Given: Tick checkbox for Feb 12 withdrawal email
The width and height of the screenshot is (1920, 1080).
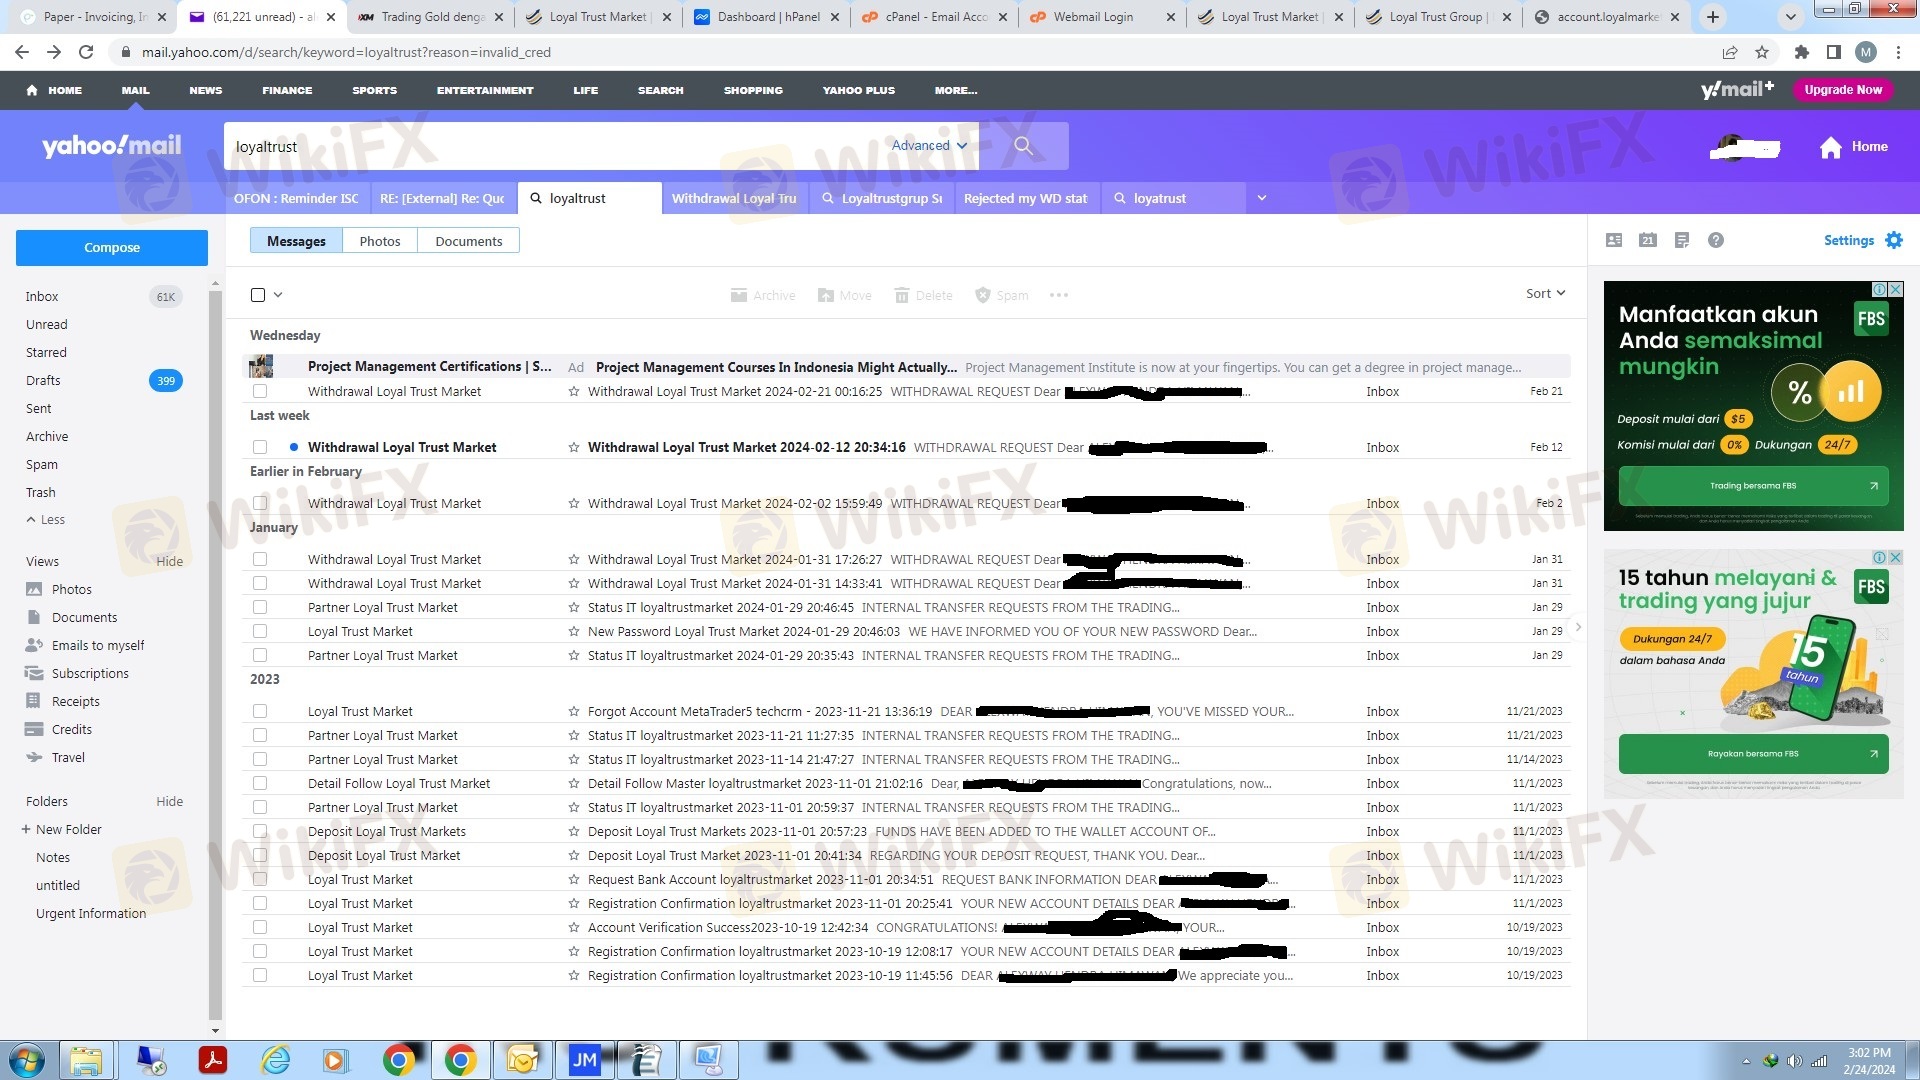Looking at the screenshot, I should coord(260,447).
